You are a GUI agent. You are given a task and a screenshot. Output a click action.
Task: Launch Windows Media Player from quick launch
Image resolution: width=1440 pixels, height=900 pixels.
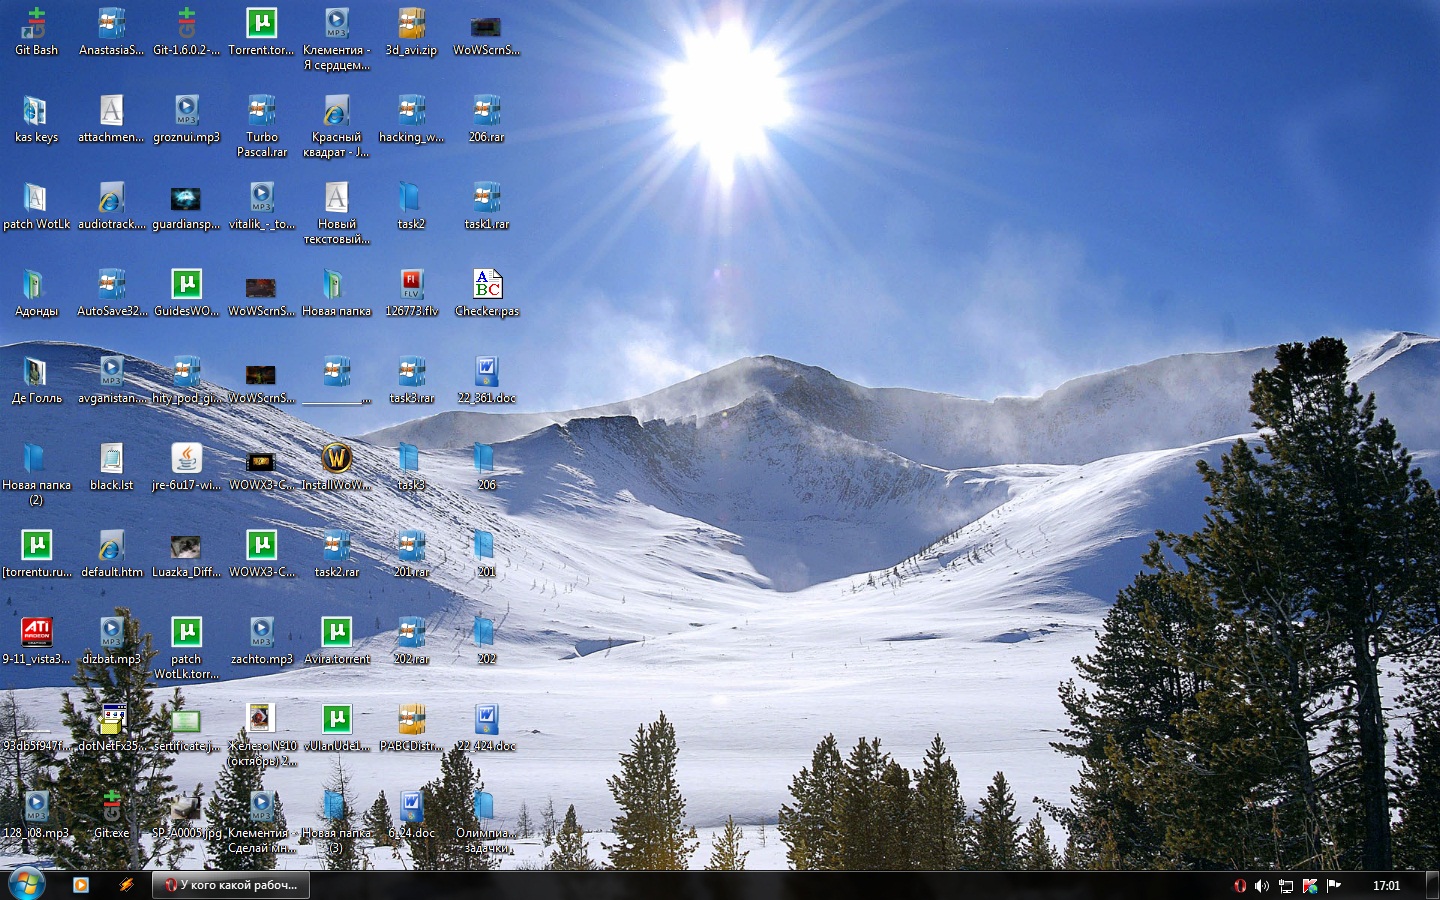click(81, 885)
